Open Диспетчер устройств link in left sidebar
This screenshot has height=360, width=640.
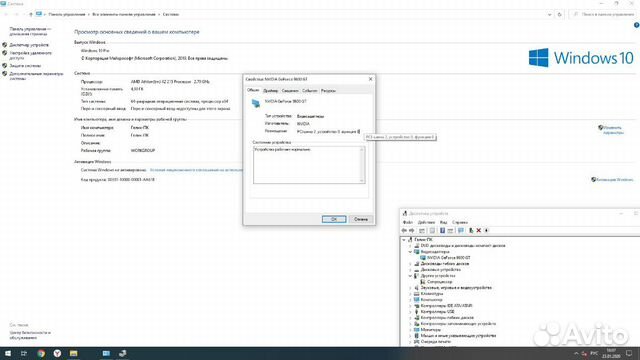[x=29, y=45]
